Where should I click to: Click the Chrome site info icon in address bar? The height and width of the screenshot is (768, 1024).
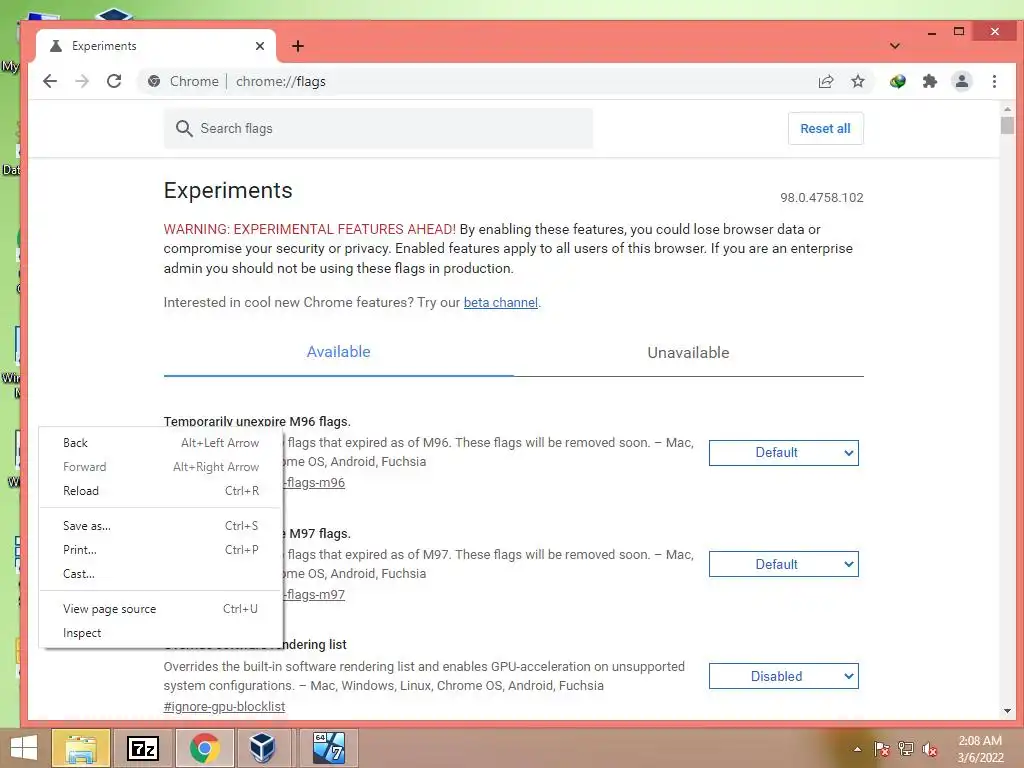(x=154, y=81)
